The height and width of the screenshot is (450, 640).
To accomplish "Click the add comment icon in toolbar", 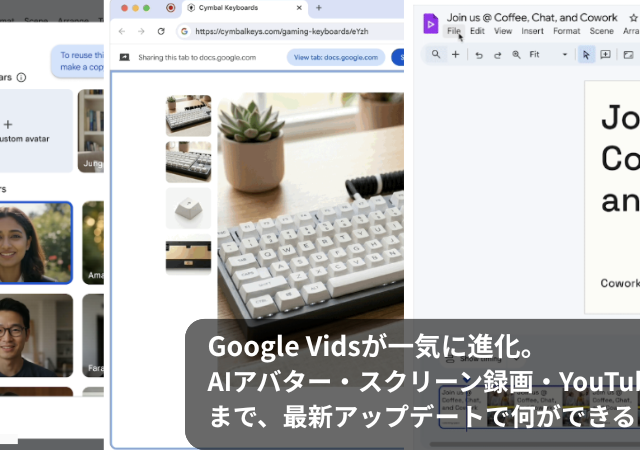I will point(606,54).
